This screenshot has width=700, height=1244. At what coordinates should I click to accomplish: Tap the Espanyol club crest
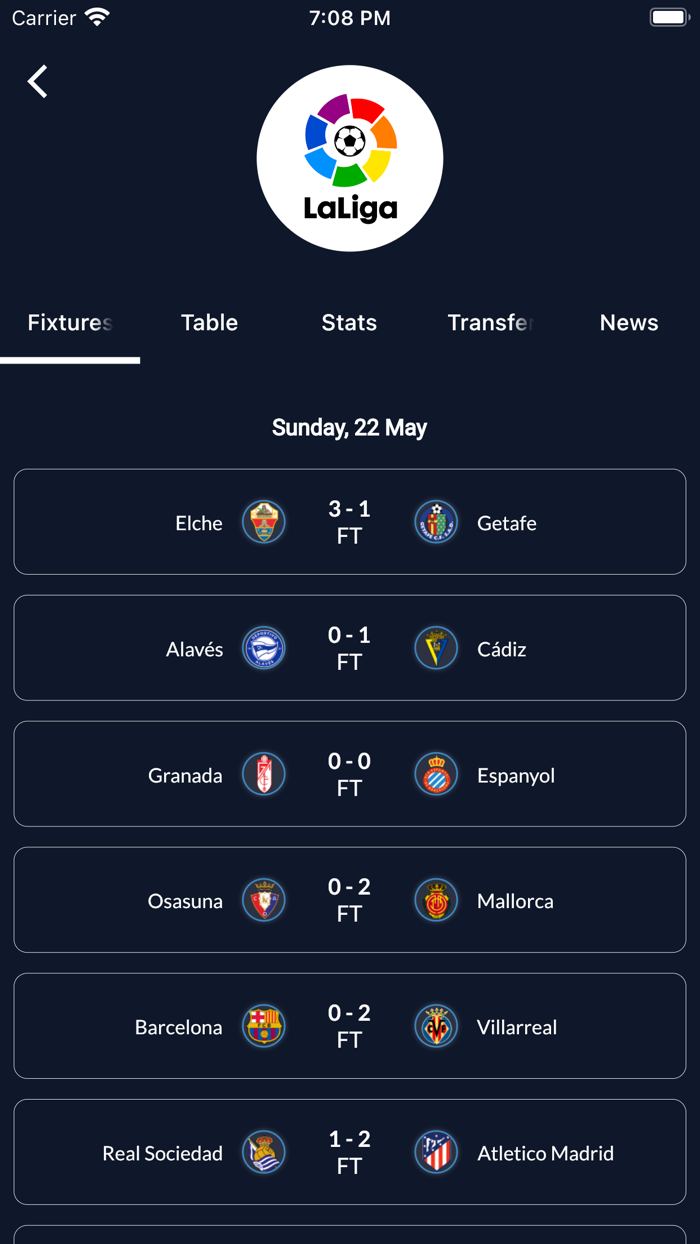coord(436,774)
